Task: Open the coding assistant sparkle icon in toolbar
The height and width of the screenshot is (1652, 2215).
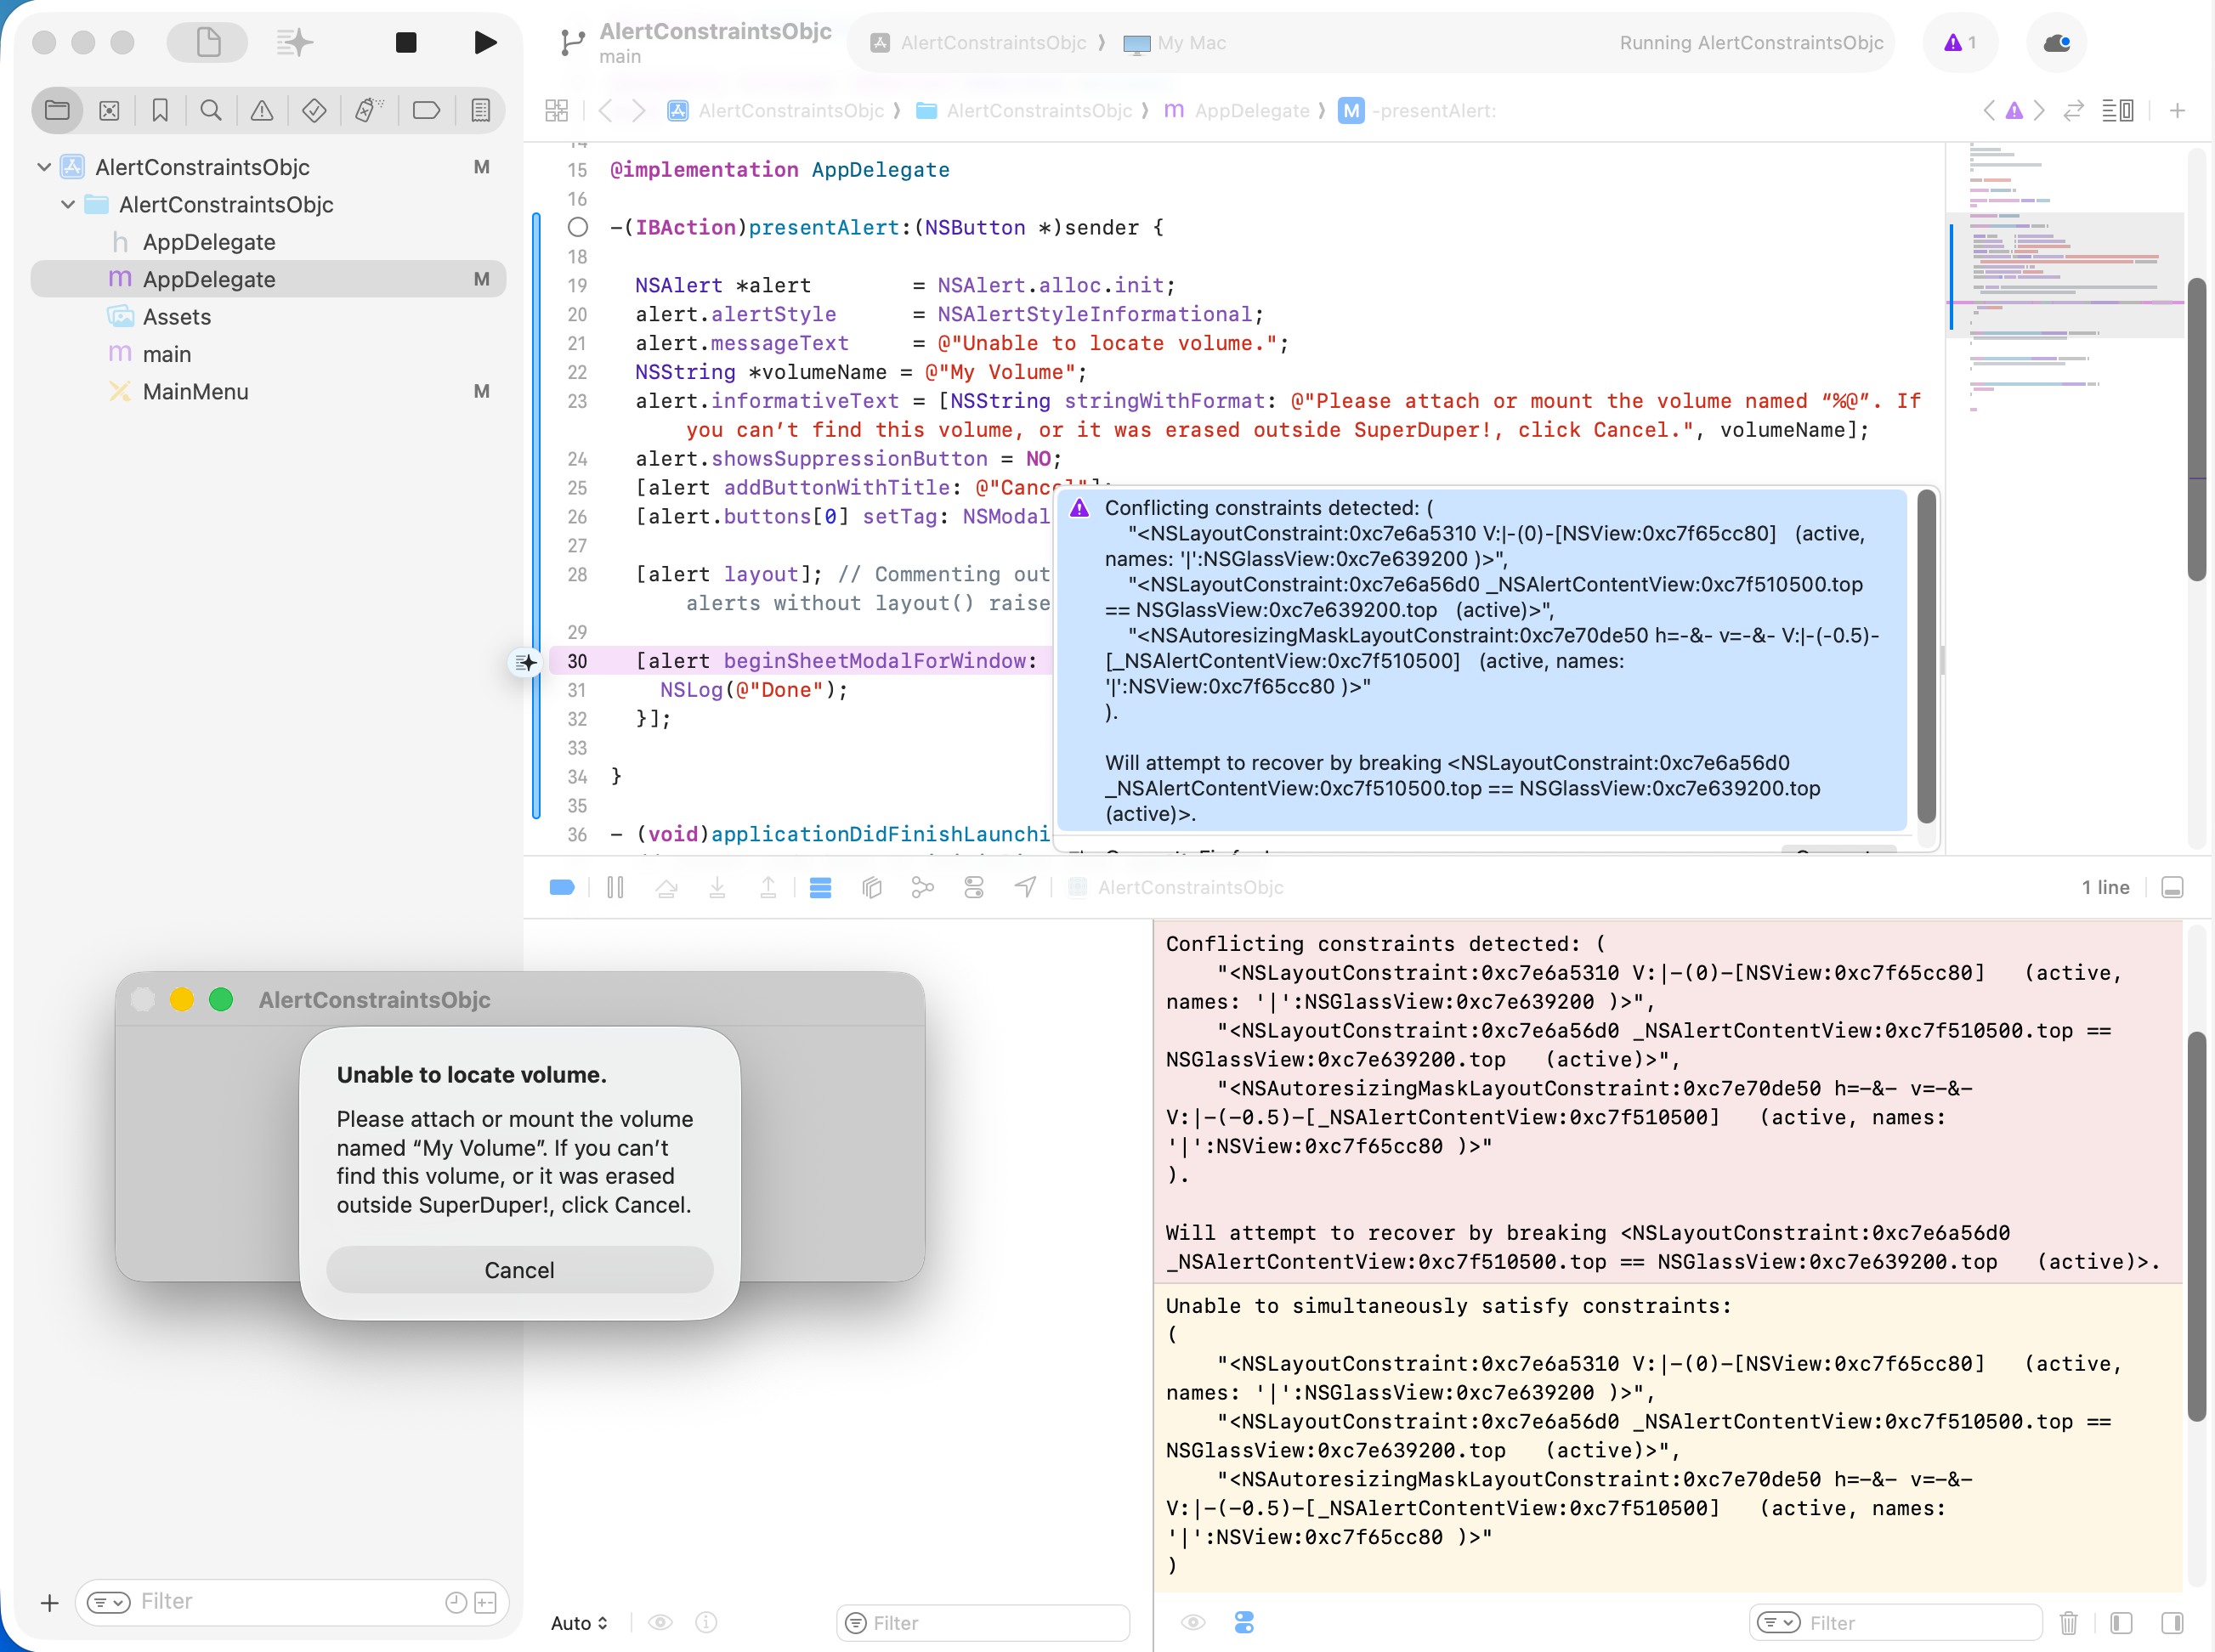Action: (x=294, y=42)
